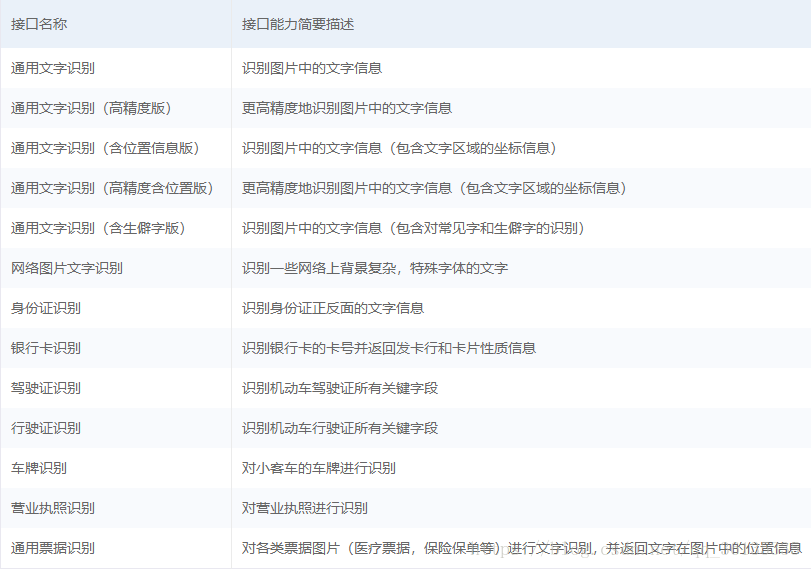This screenshot has height=569, width=811.
Task: Click the description '识别图片中的文字信息' of 通用文字识别
Action: [x=312, y=68]
